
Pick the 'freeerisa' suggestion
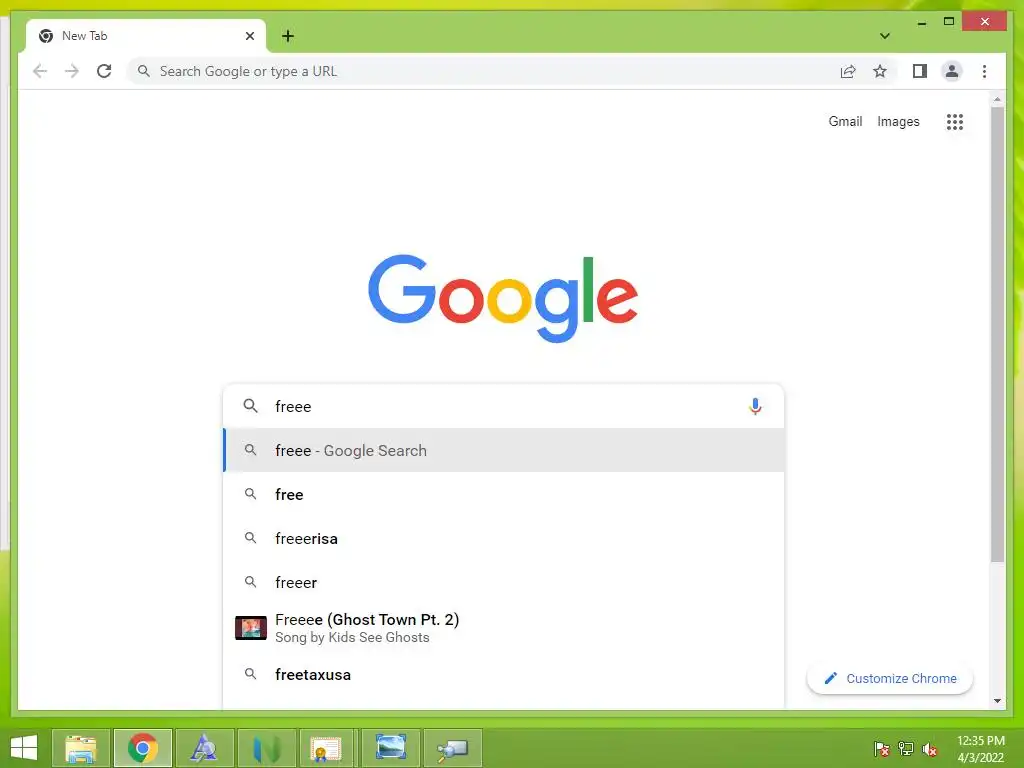coord(503,538)
